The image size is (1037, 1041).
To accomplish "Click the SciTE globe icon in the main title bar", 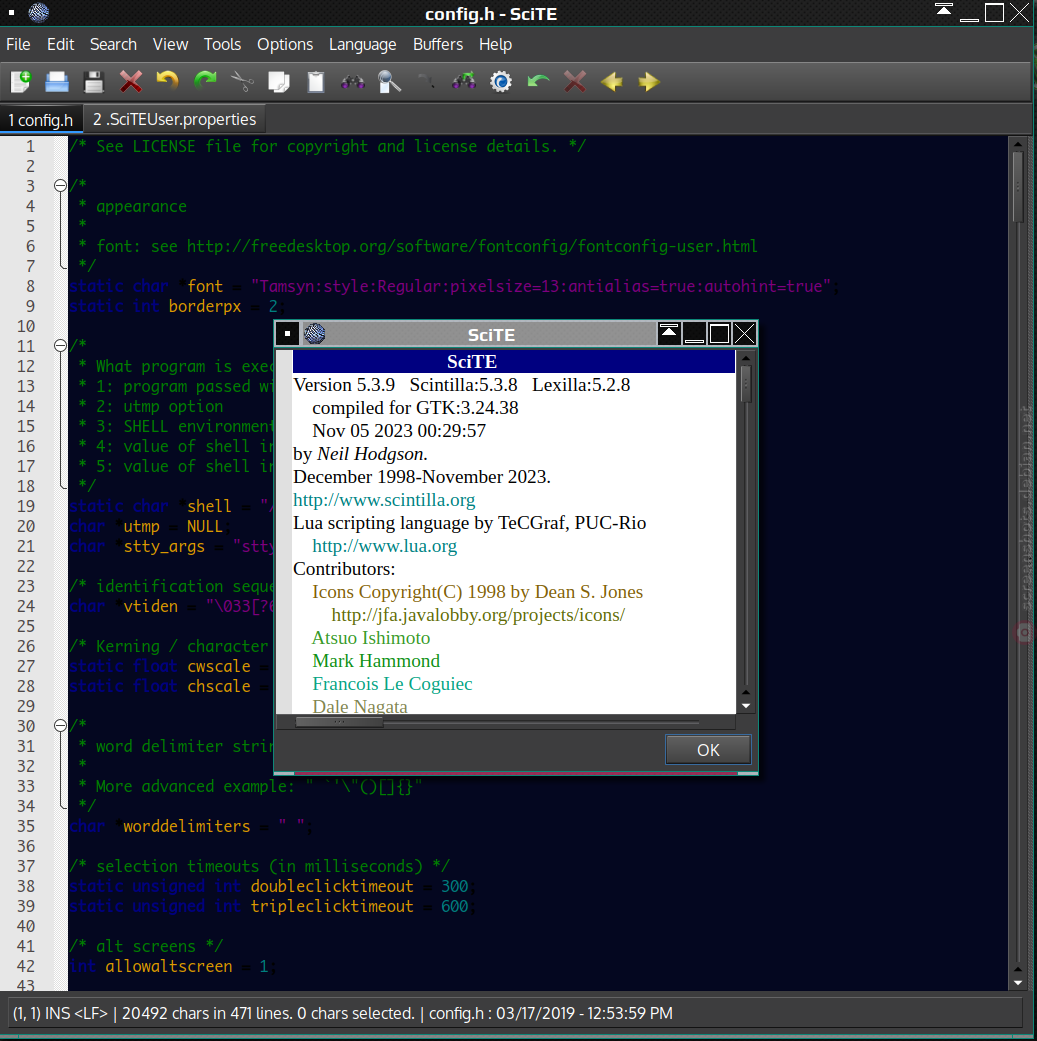I will pyautogui.click(x=39, y=13).
